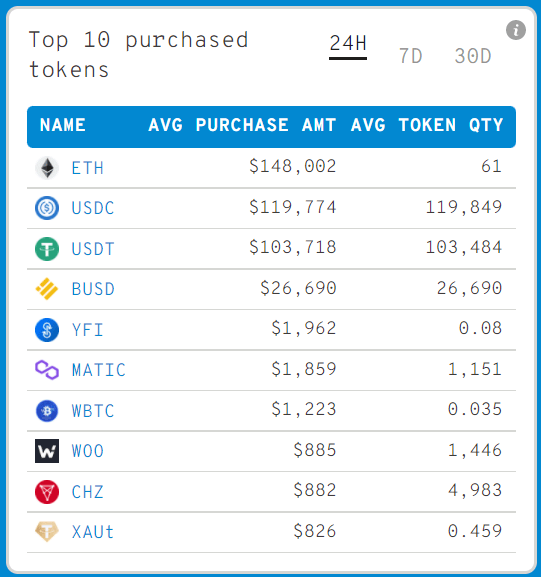Click the gold XAUt token icon
The height and width of the screenshot is (577, 541).
pyautogui.click(x=47, y=531)
